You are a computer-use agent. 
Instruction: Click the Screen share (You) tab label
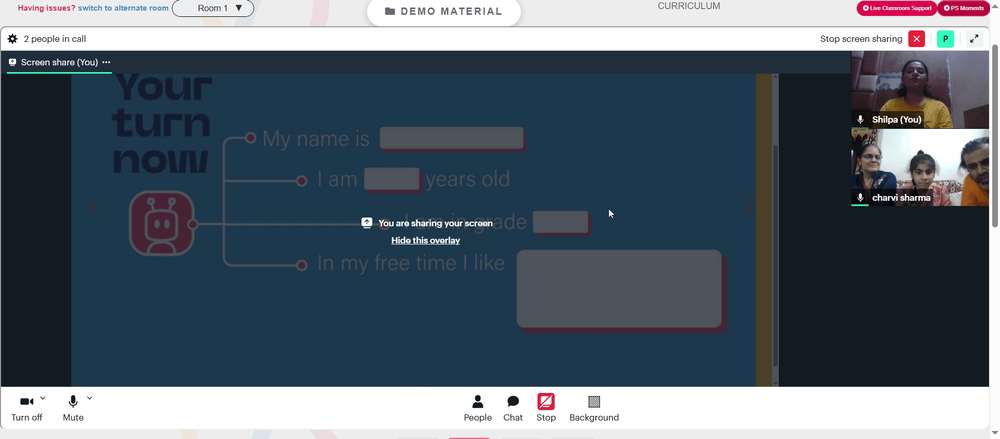[59, 62]
